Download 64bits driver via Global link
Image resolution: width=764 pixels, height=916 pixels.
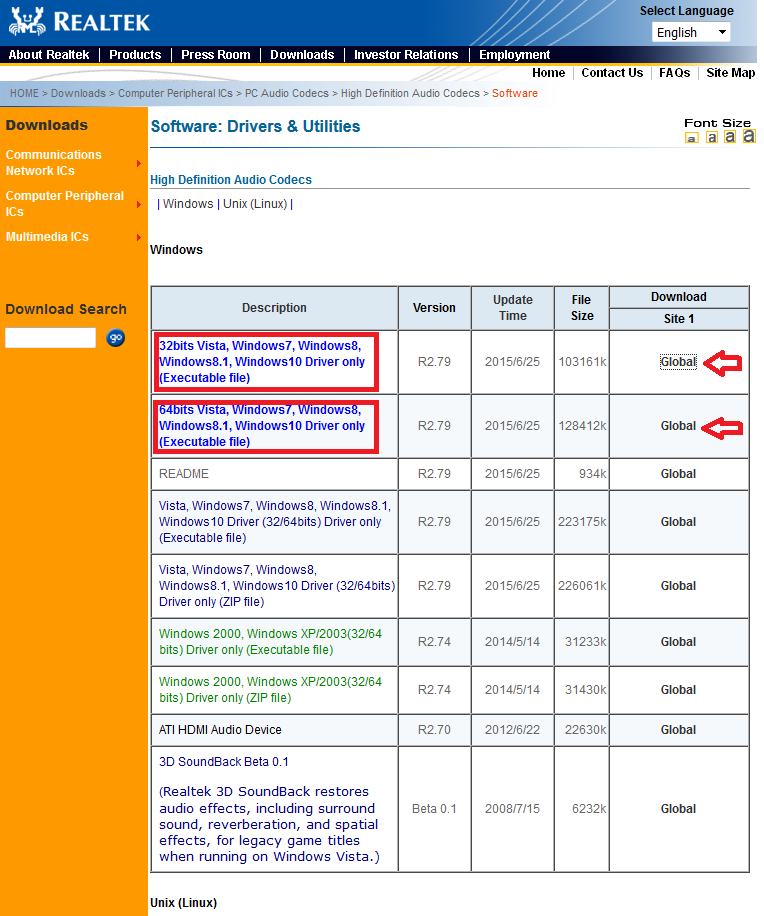678,426
